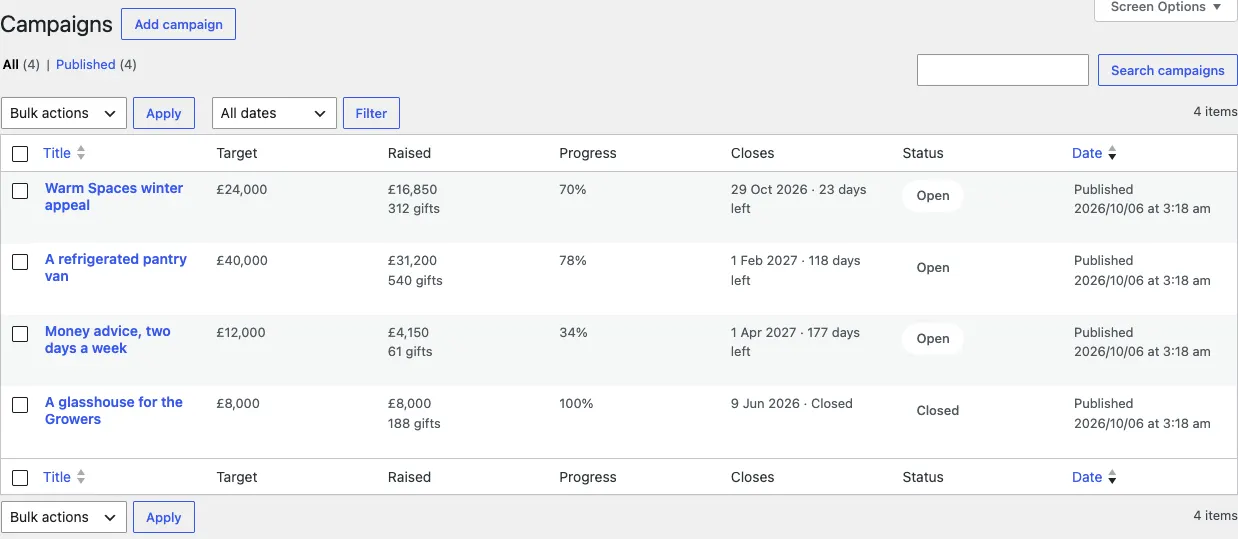
Task: Check the select-all box in the table header
Action: (20, 154)
